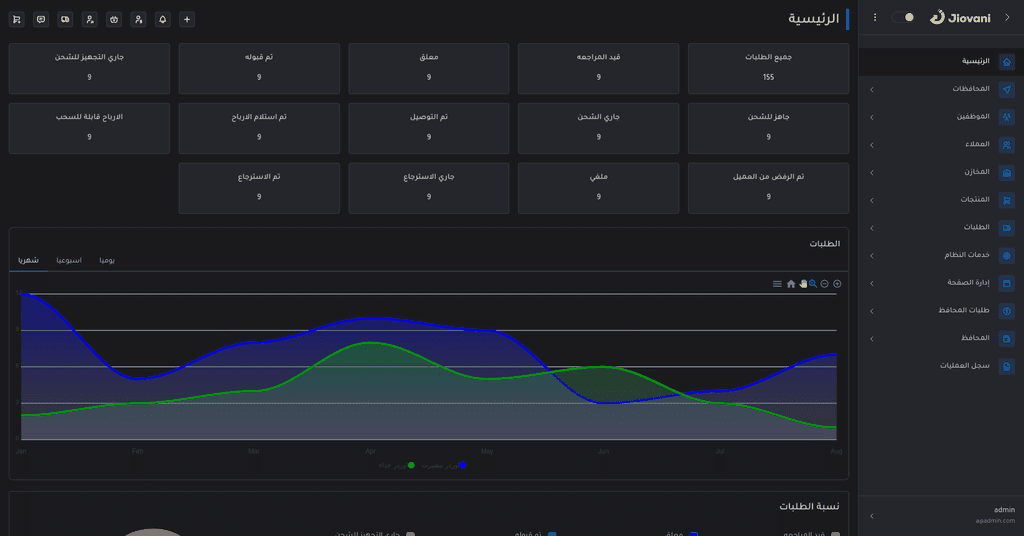Toggle the dark mode switch

coord(903,18)
